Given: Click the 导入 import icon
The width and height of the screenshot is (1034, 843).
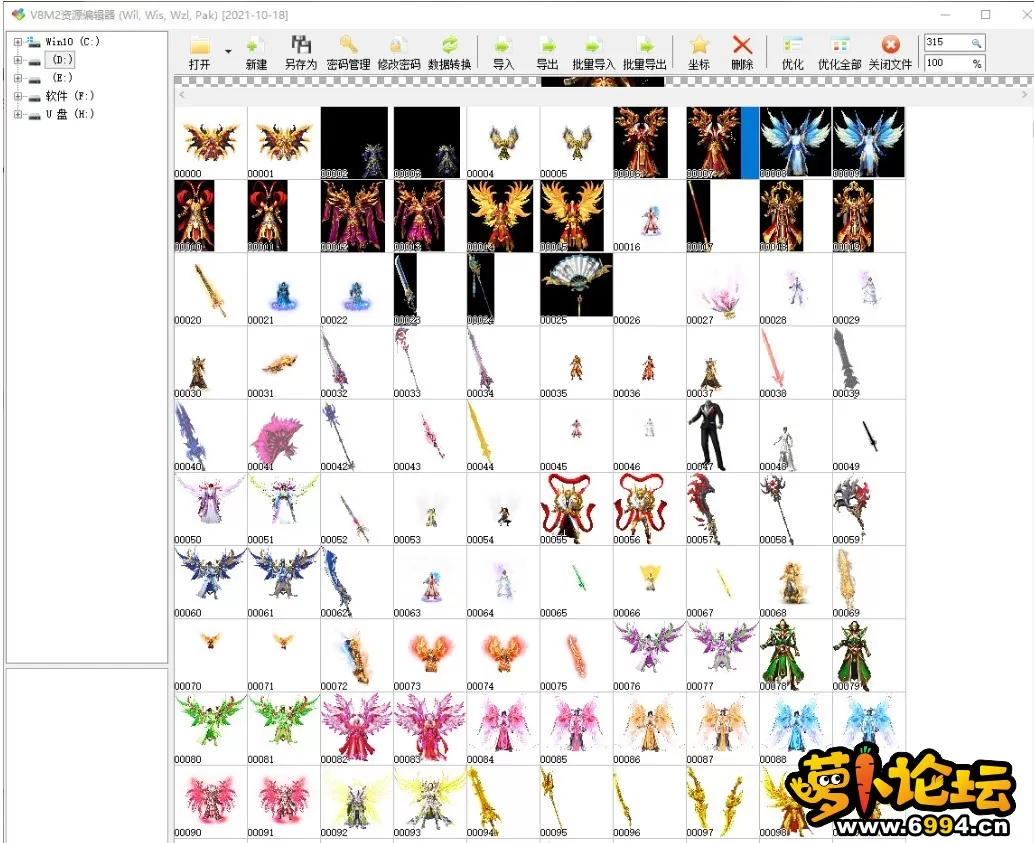Looking at the screenshot, I should click(502, 46).
